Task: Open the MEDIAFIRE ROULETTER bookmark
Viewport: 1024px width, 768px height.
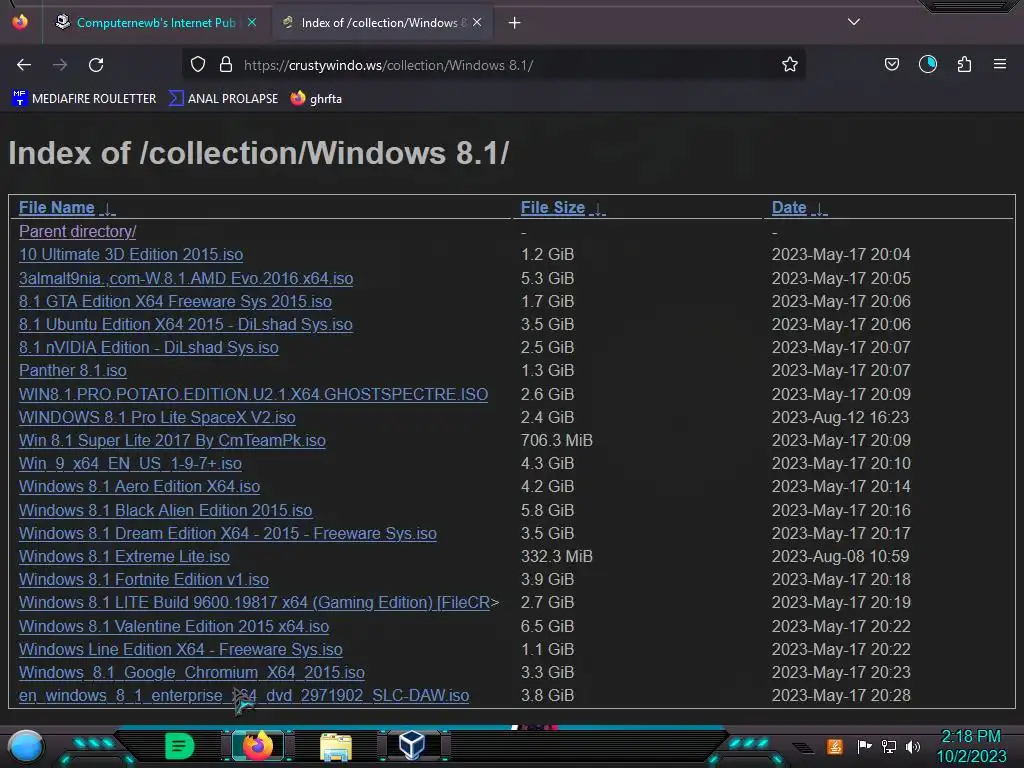Action: tap(84, 99)
